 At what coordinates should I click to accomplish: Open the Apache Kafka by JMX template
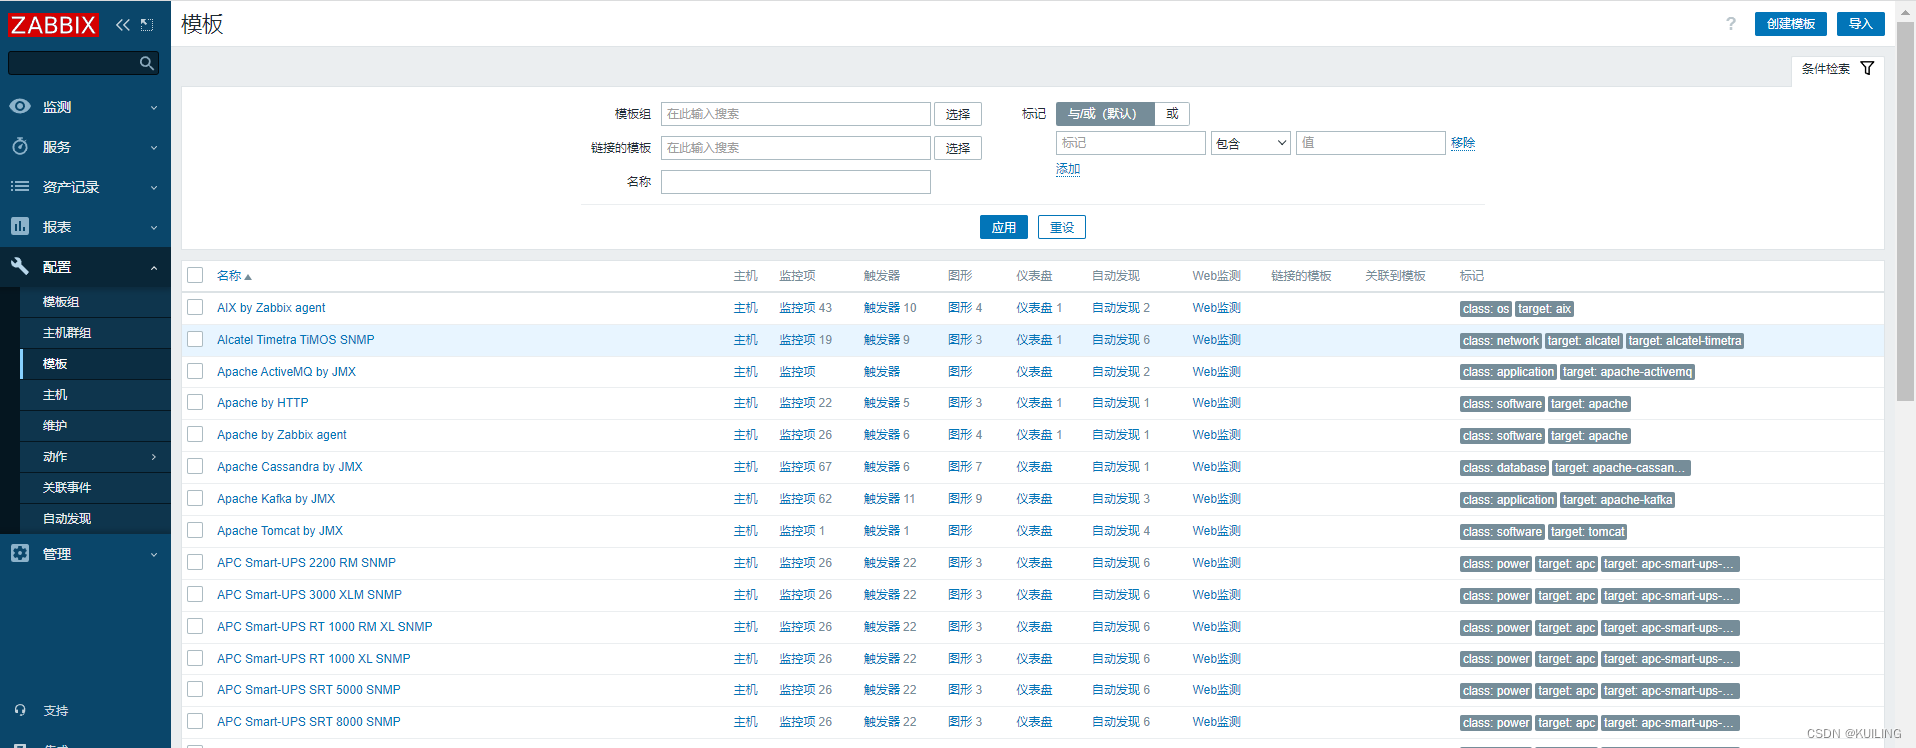click(276, 498)
